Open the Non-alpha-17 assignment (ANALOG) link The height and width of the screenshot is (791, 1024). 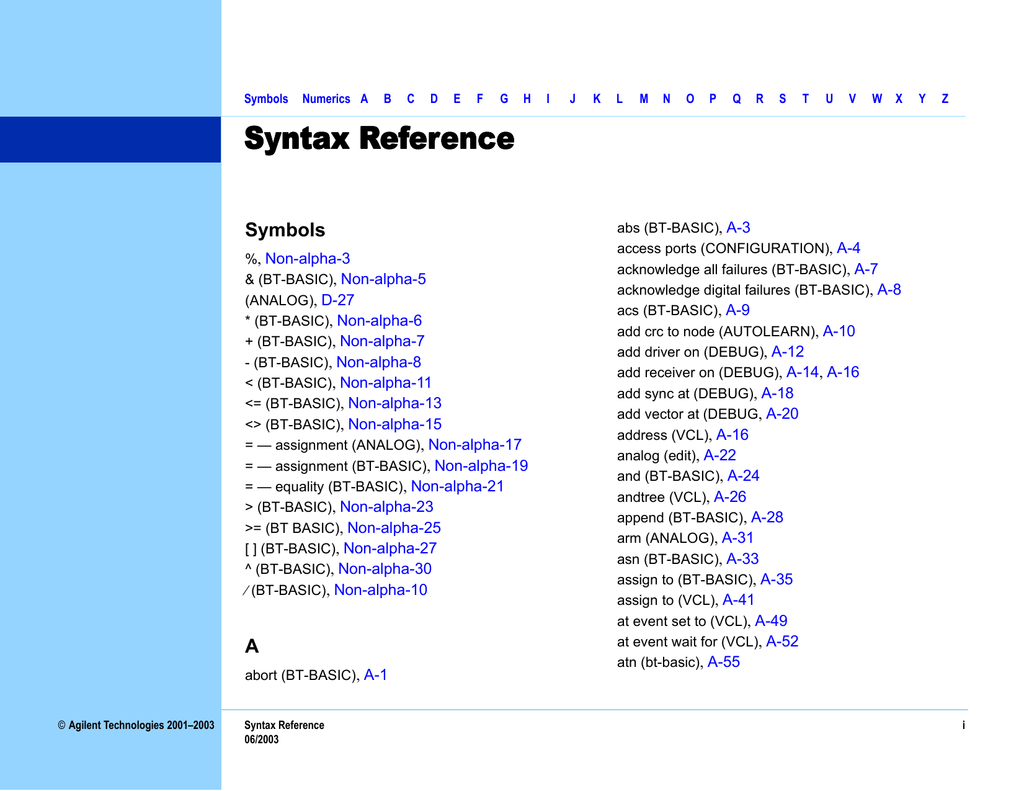[475, 444]
